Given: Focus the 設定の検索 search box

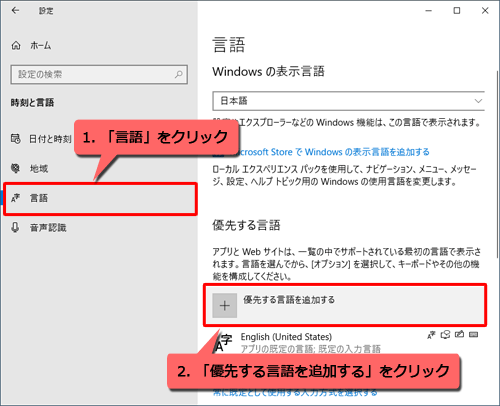Looking at the screenshot, I should [x=99, y=74].
